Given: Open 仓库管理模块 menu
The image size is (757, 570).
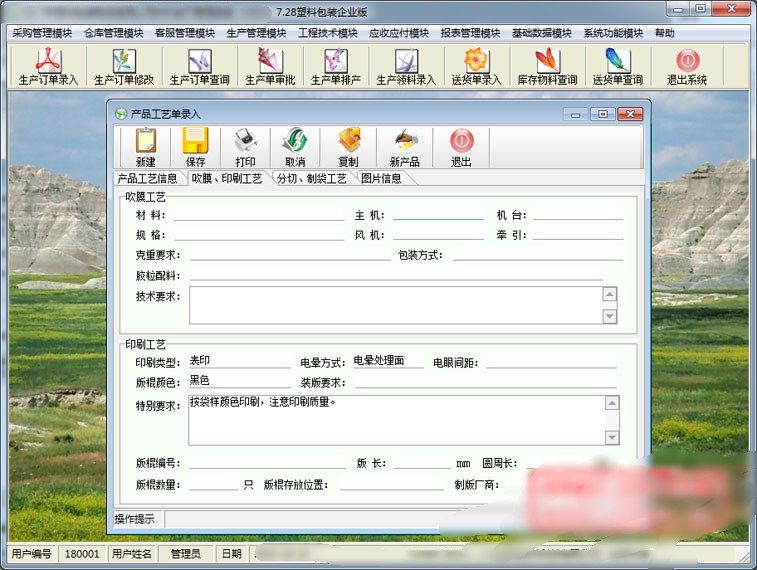Looking at the screenshot, I should [x=114, y=33].
